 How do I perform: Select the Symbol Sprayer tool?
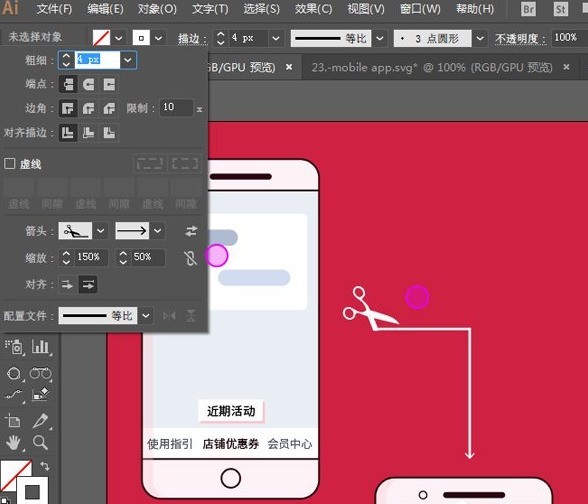tap(14, 347)
